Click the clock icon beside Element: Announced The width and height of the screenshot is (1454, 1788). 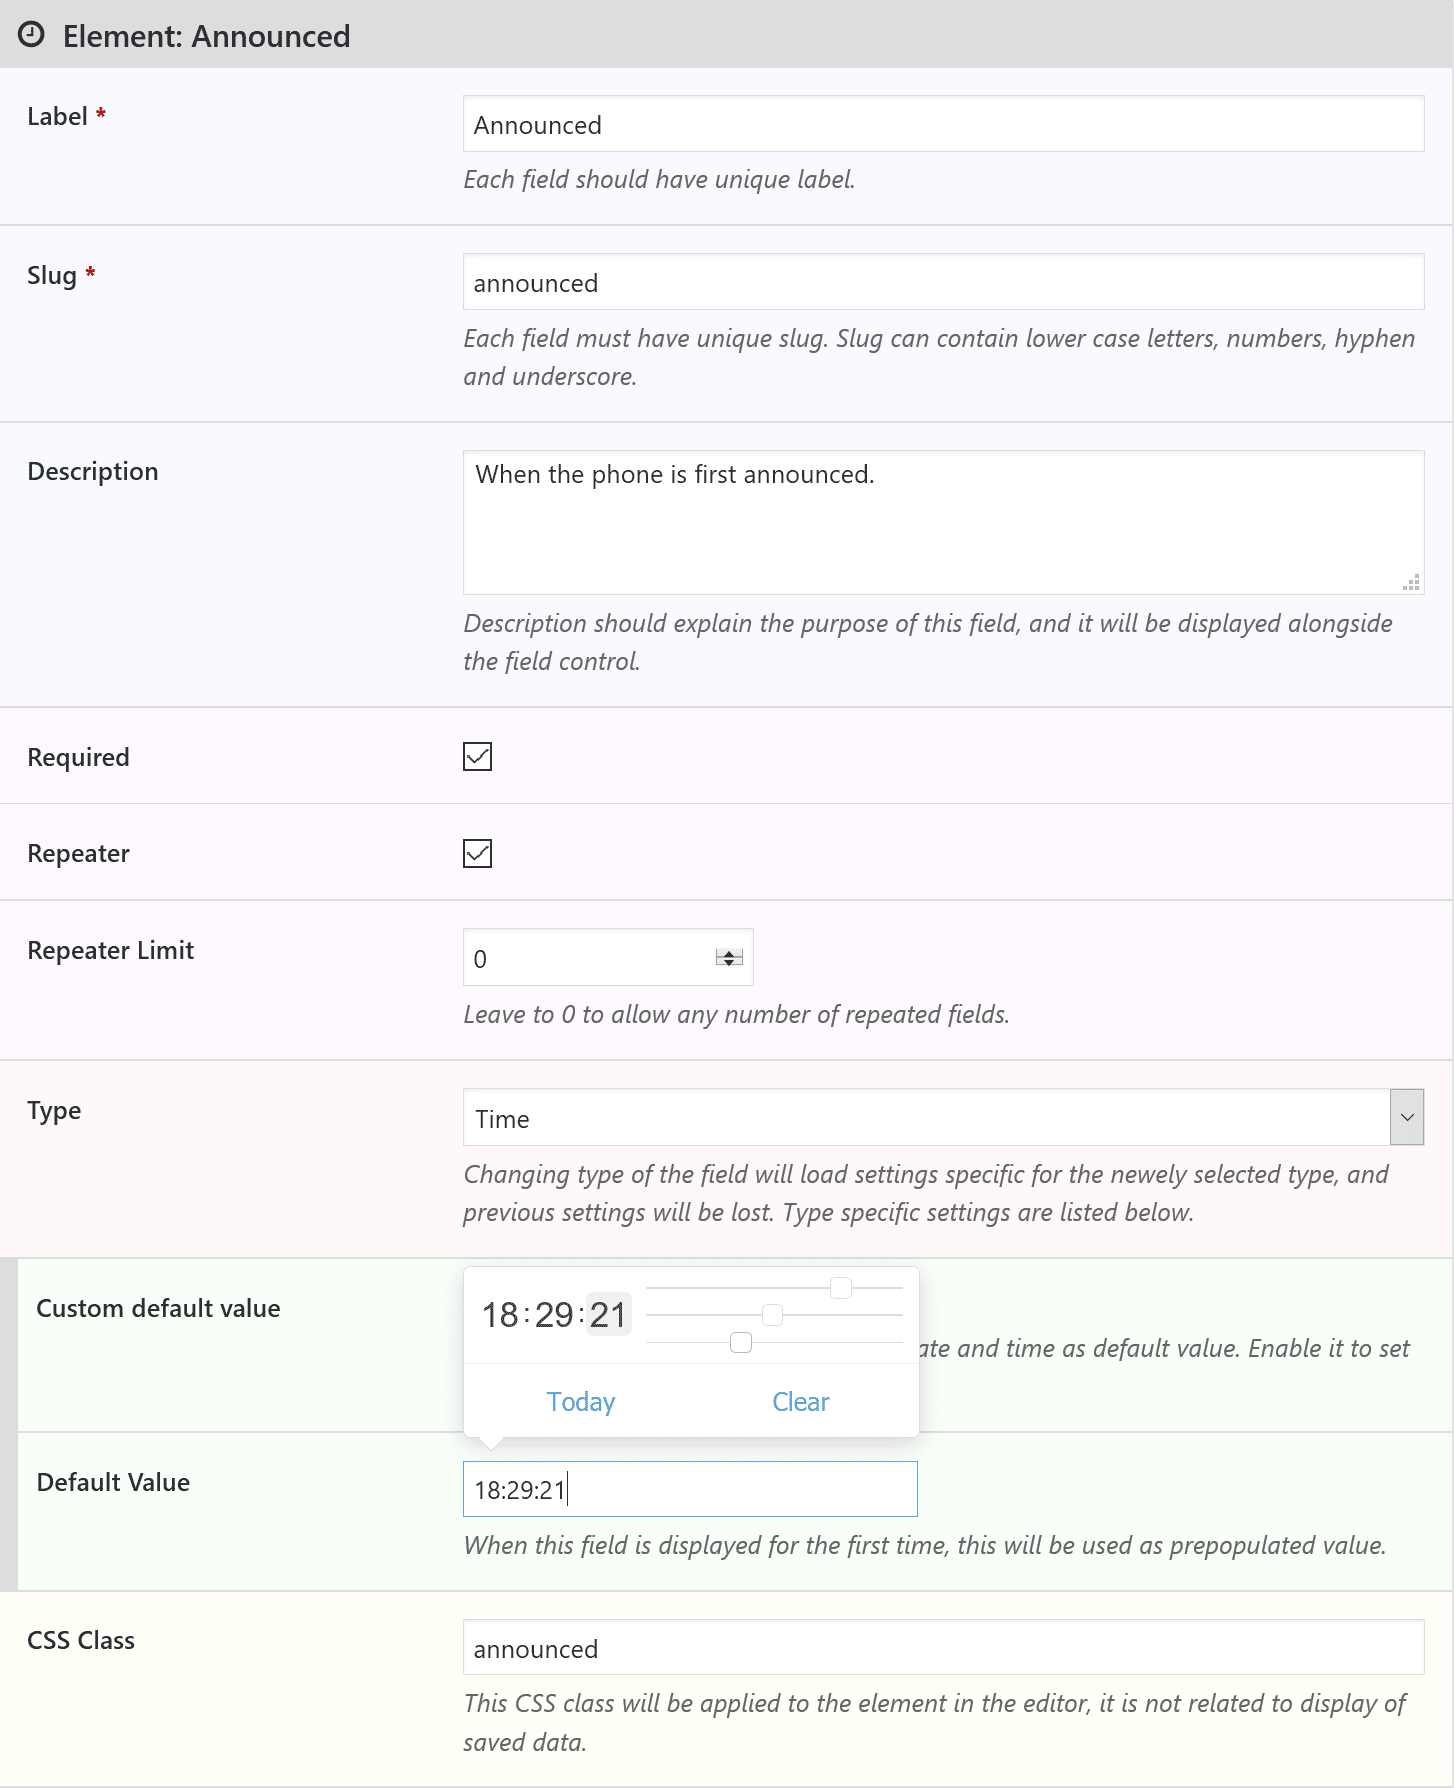[x=32, y=35]
